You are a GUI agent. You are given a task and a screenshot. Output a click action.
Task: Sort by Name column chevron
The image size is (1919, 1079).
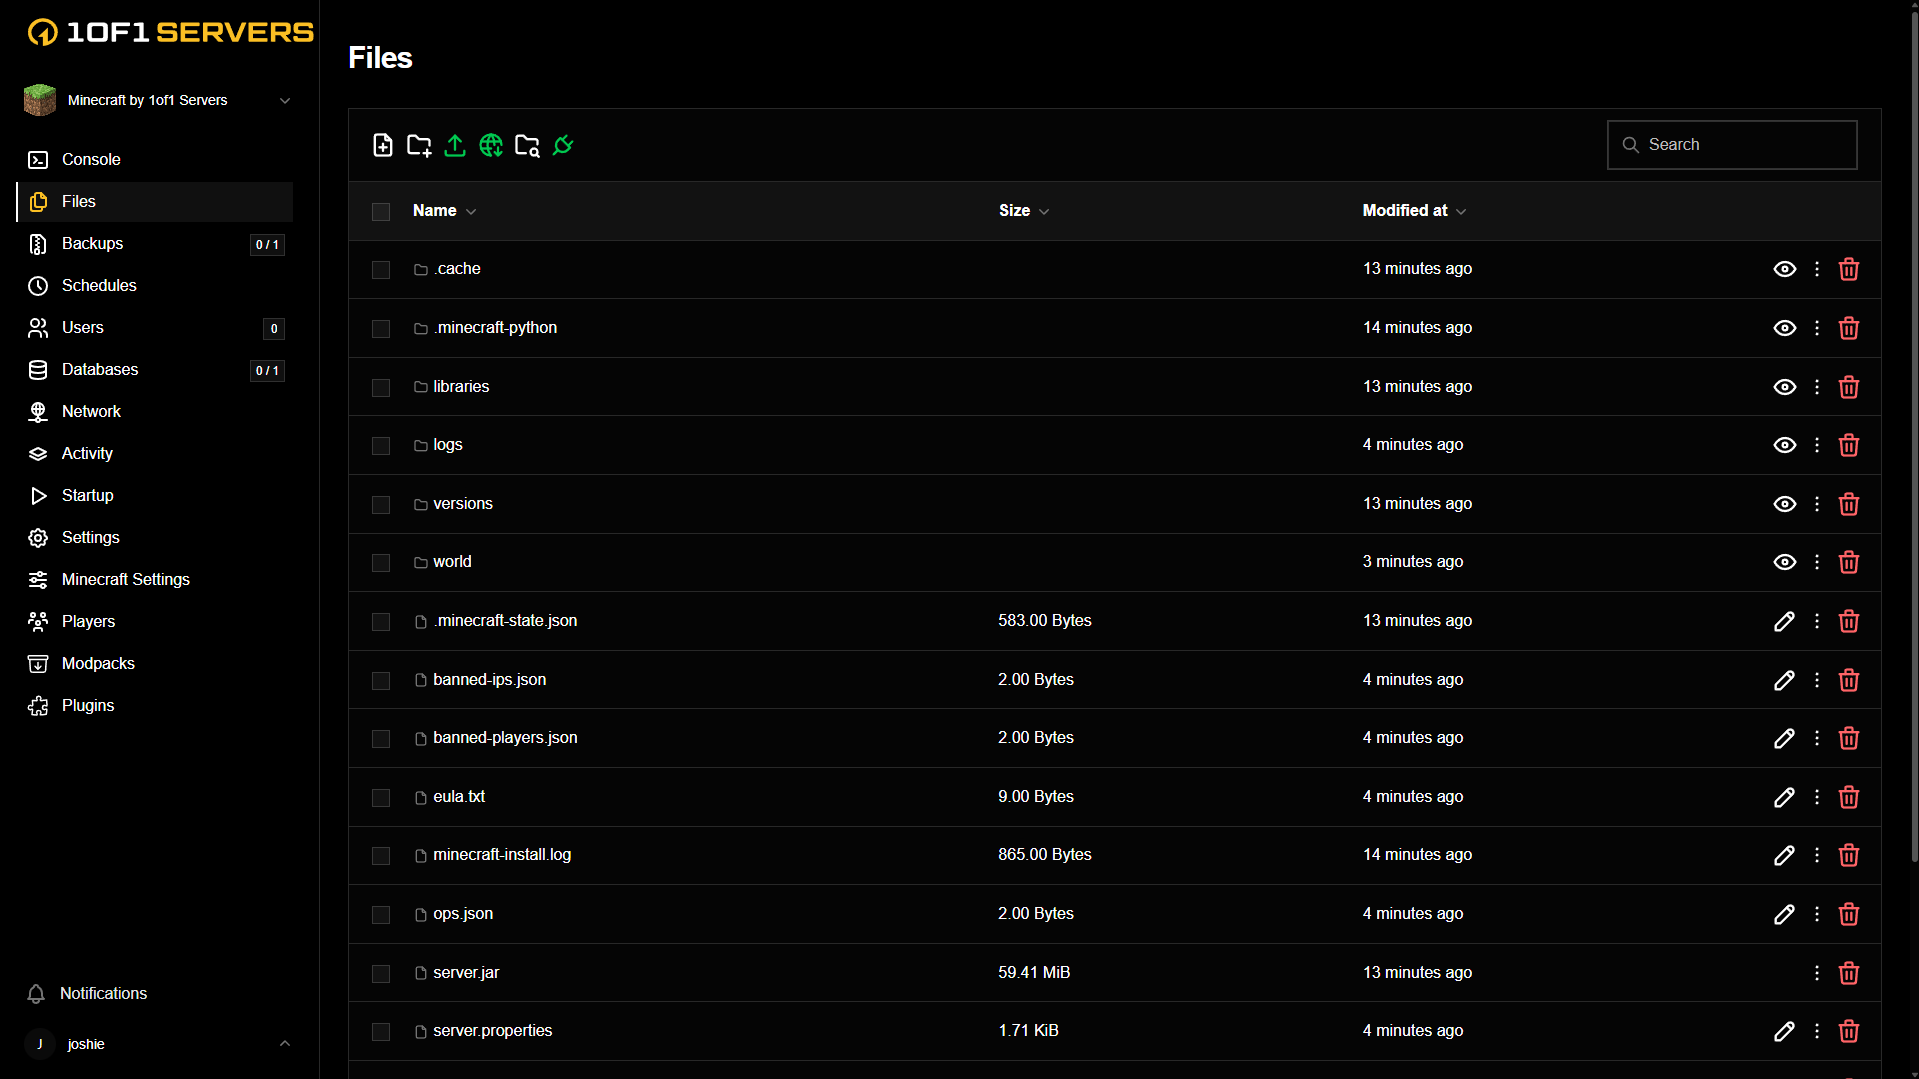pos(471,211)
